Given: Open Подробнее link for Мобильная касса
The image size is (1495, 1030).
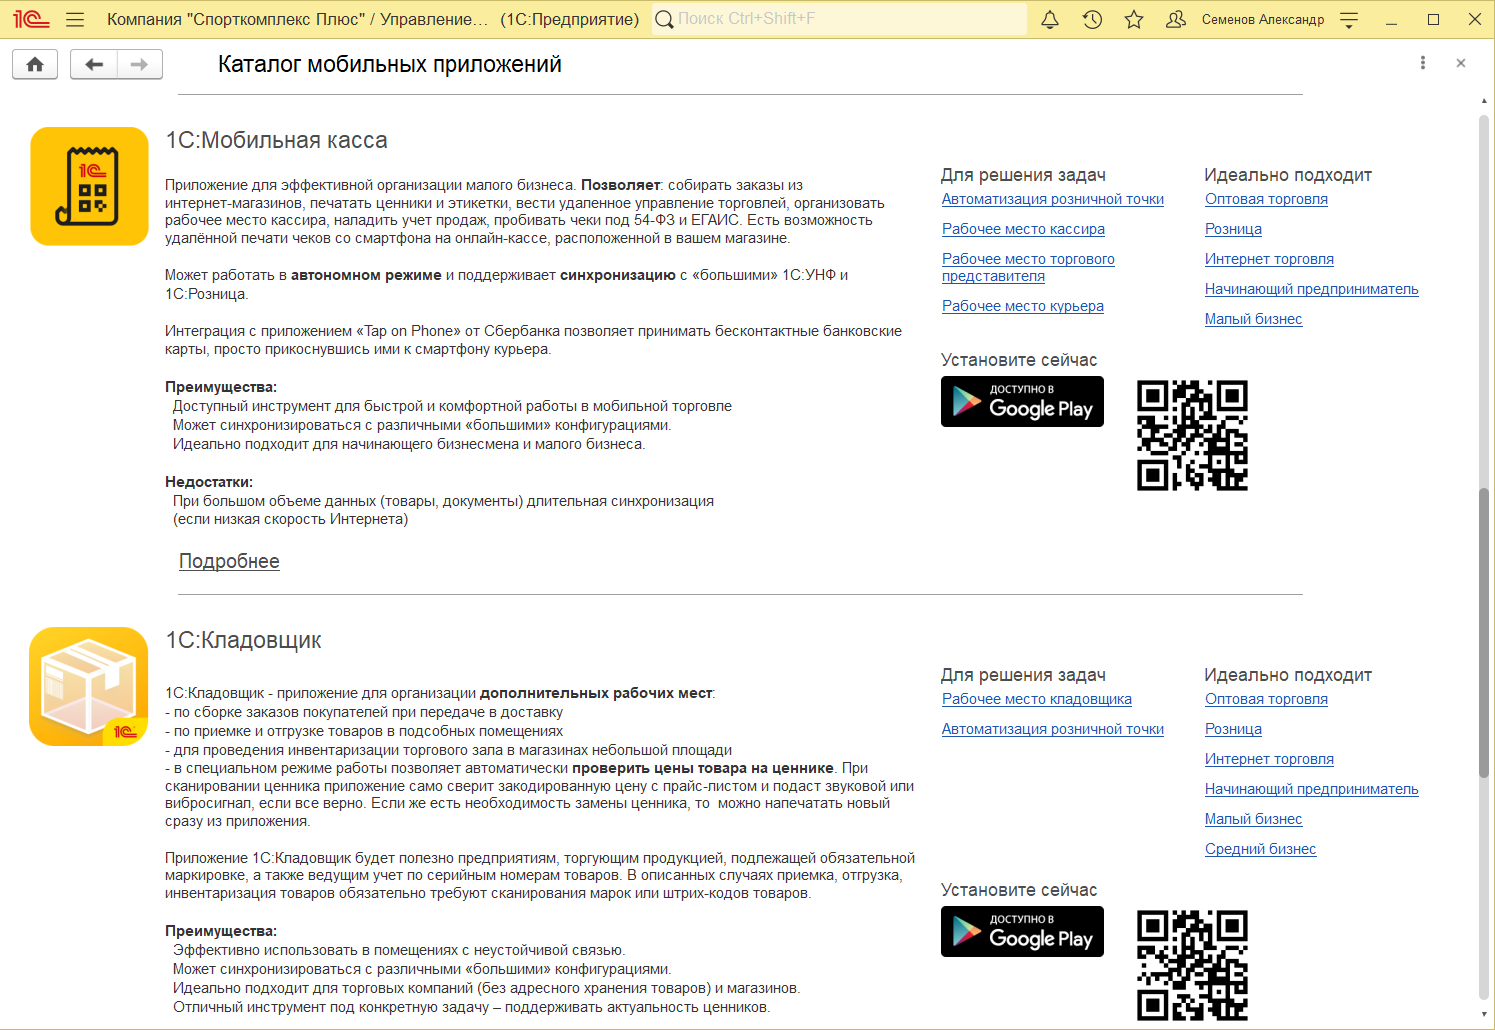Looking at the screenshot, I should pos(229,561).
